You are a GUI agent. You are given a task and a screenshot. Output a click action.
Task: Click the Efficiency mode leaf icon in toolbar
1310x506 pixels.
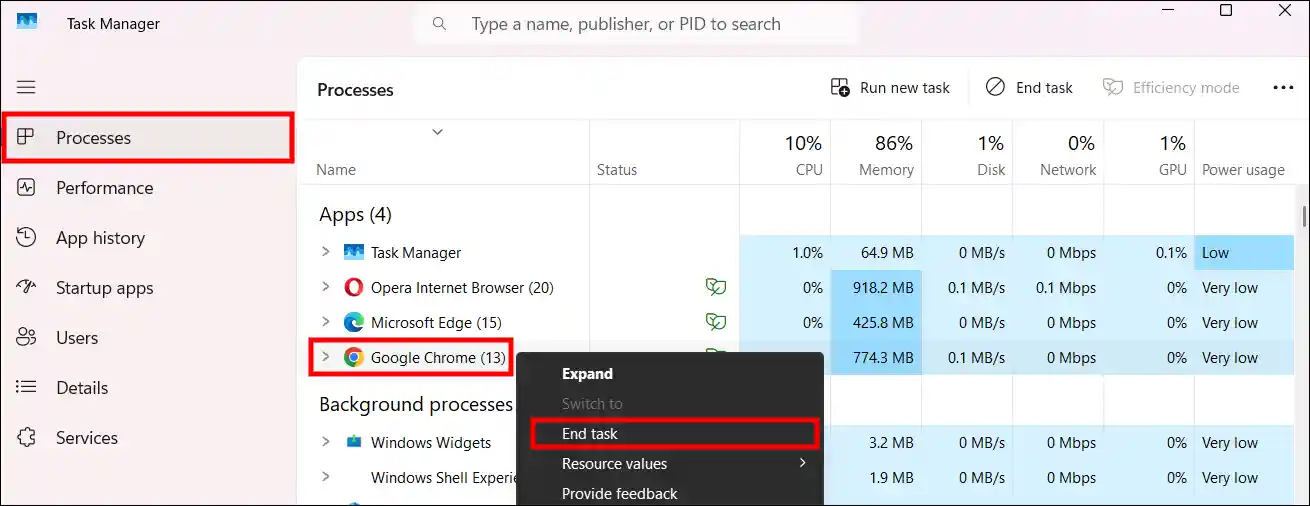1112,88
